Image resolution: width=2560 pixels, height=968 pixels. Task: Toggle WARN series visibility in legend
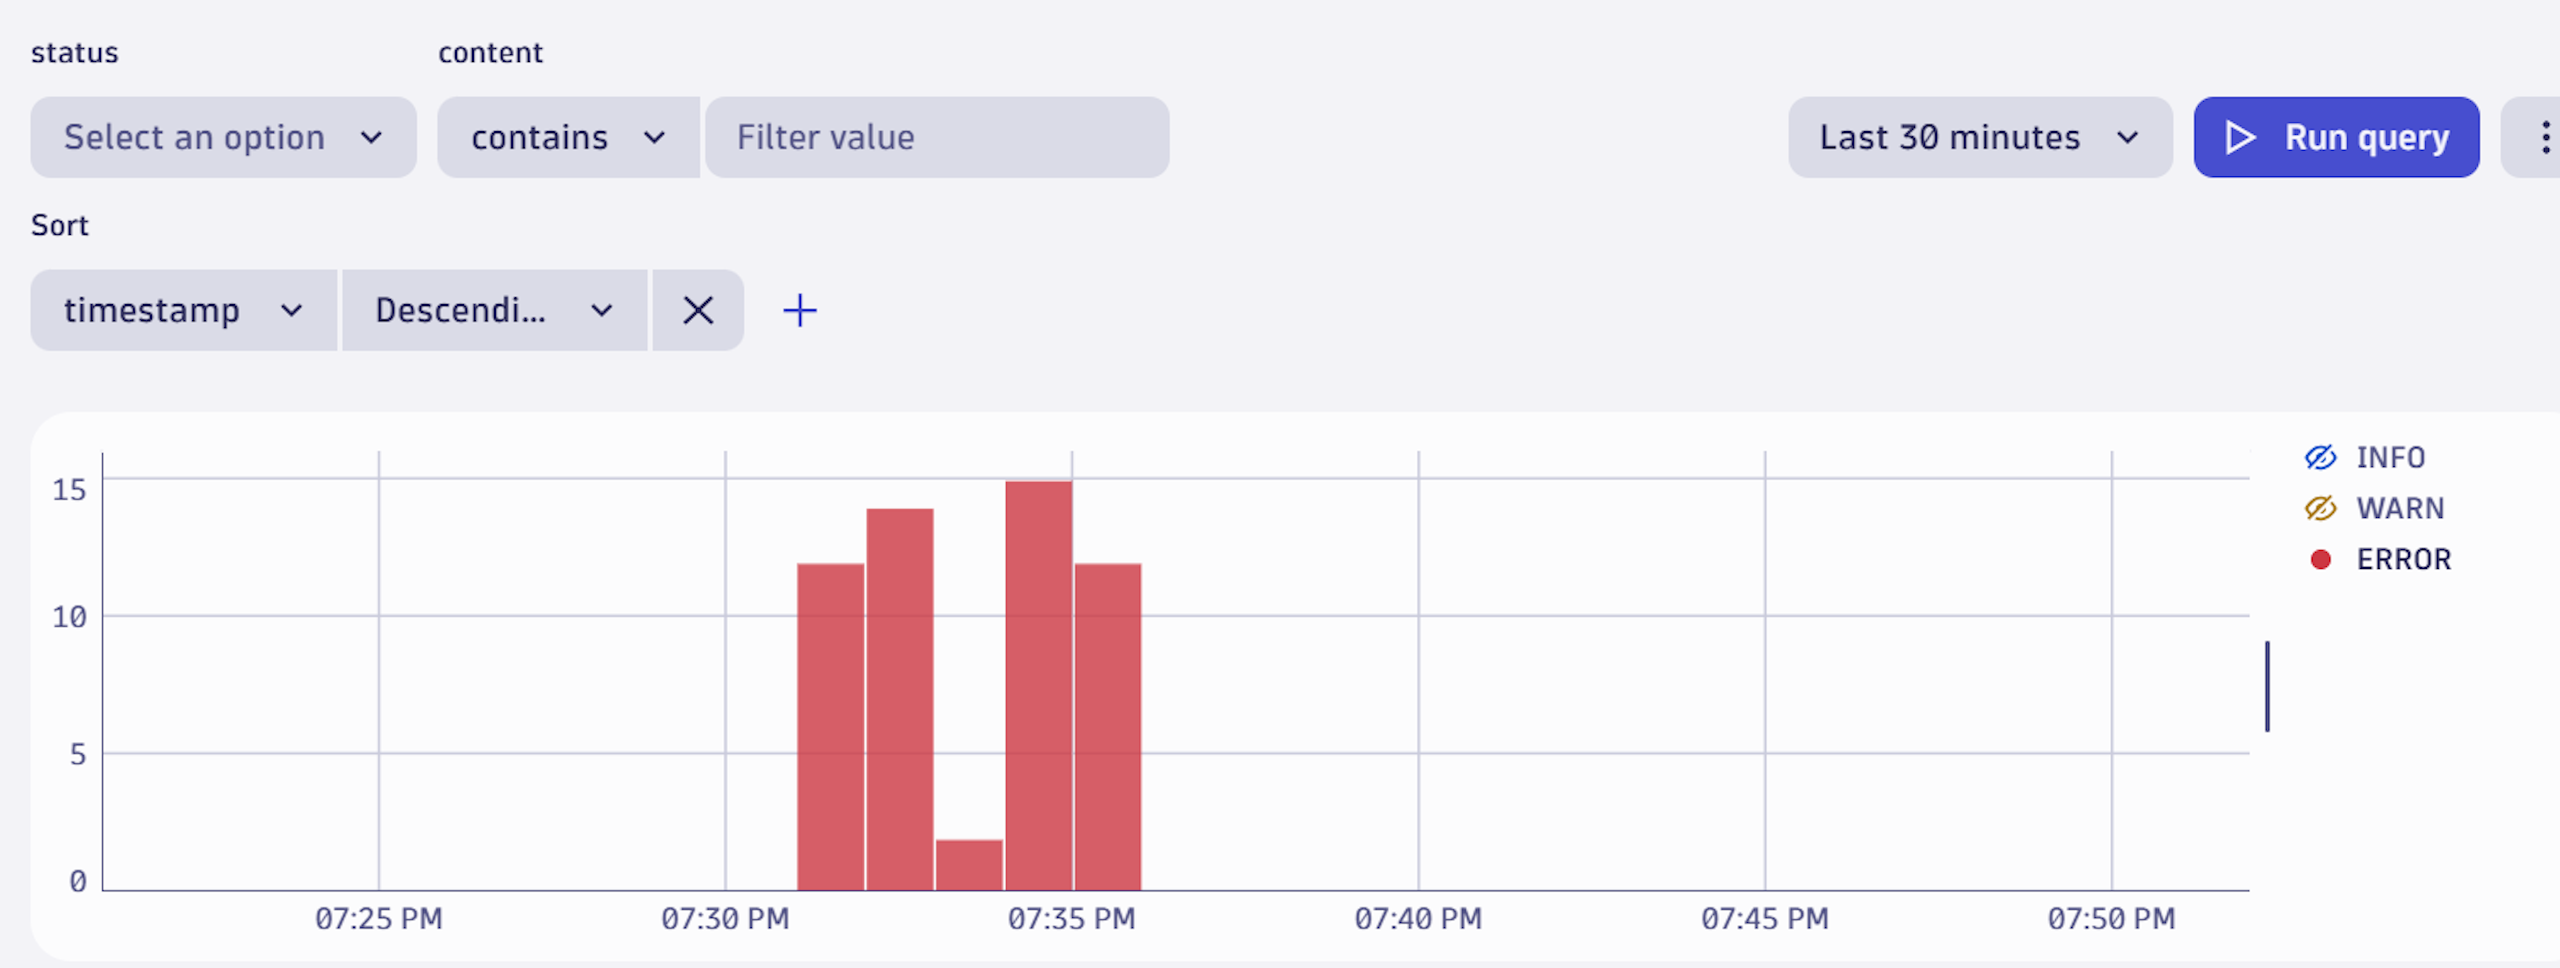tap(2320, 508)
